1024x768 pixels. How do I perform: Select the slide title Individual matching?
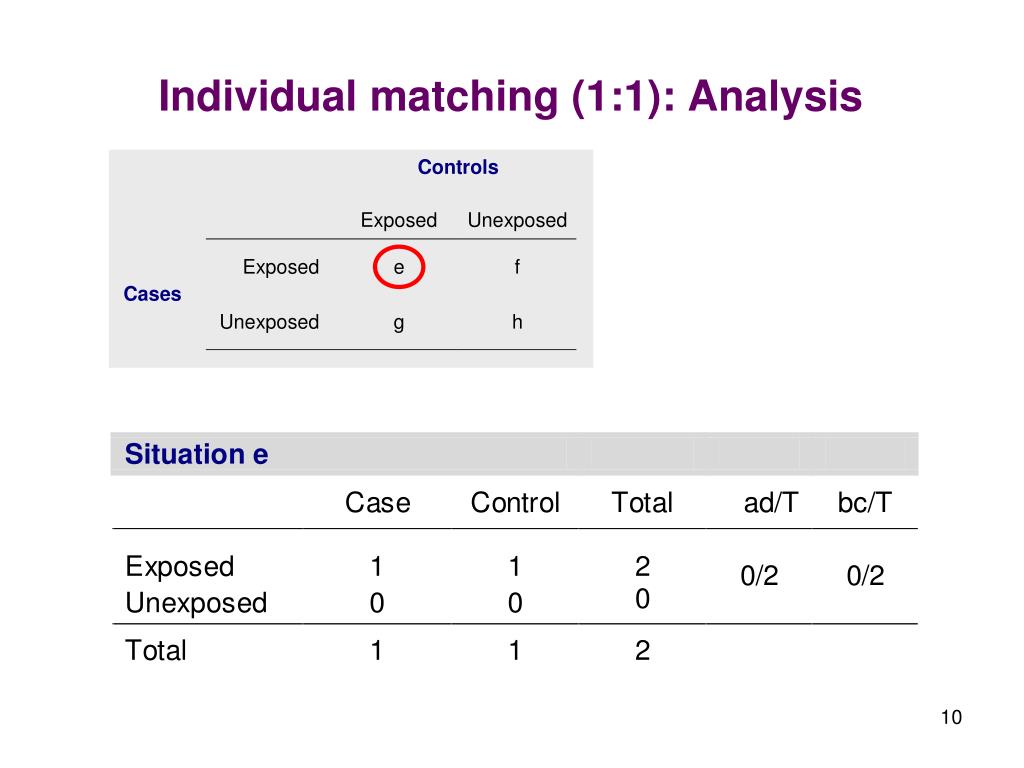pyautogui.click(x=510, y=97)
